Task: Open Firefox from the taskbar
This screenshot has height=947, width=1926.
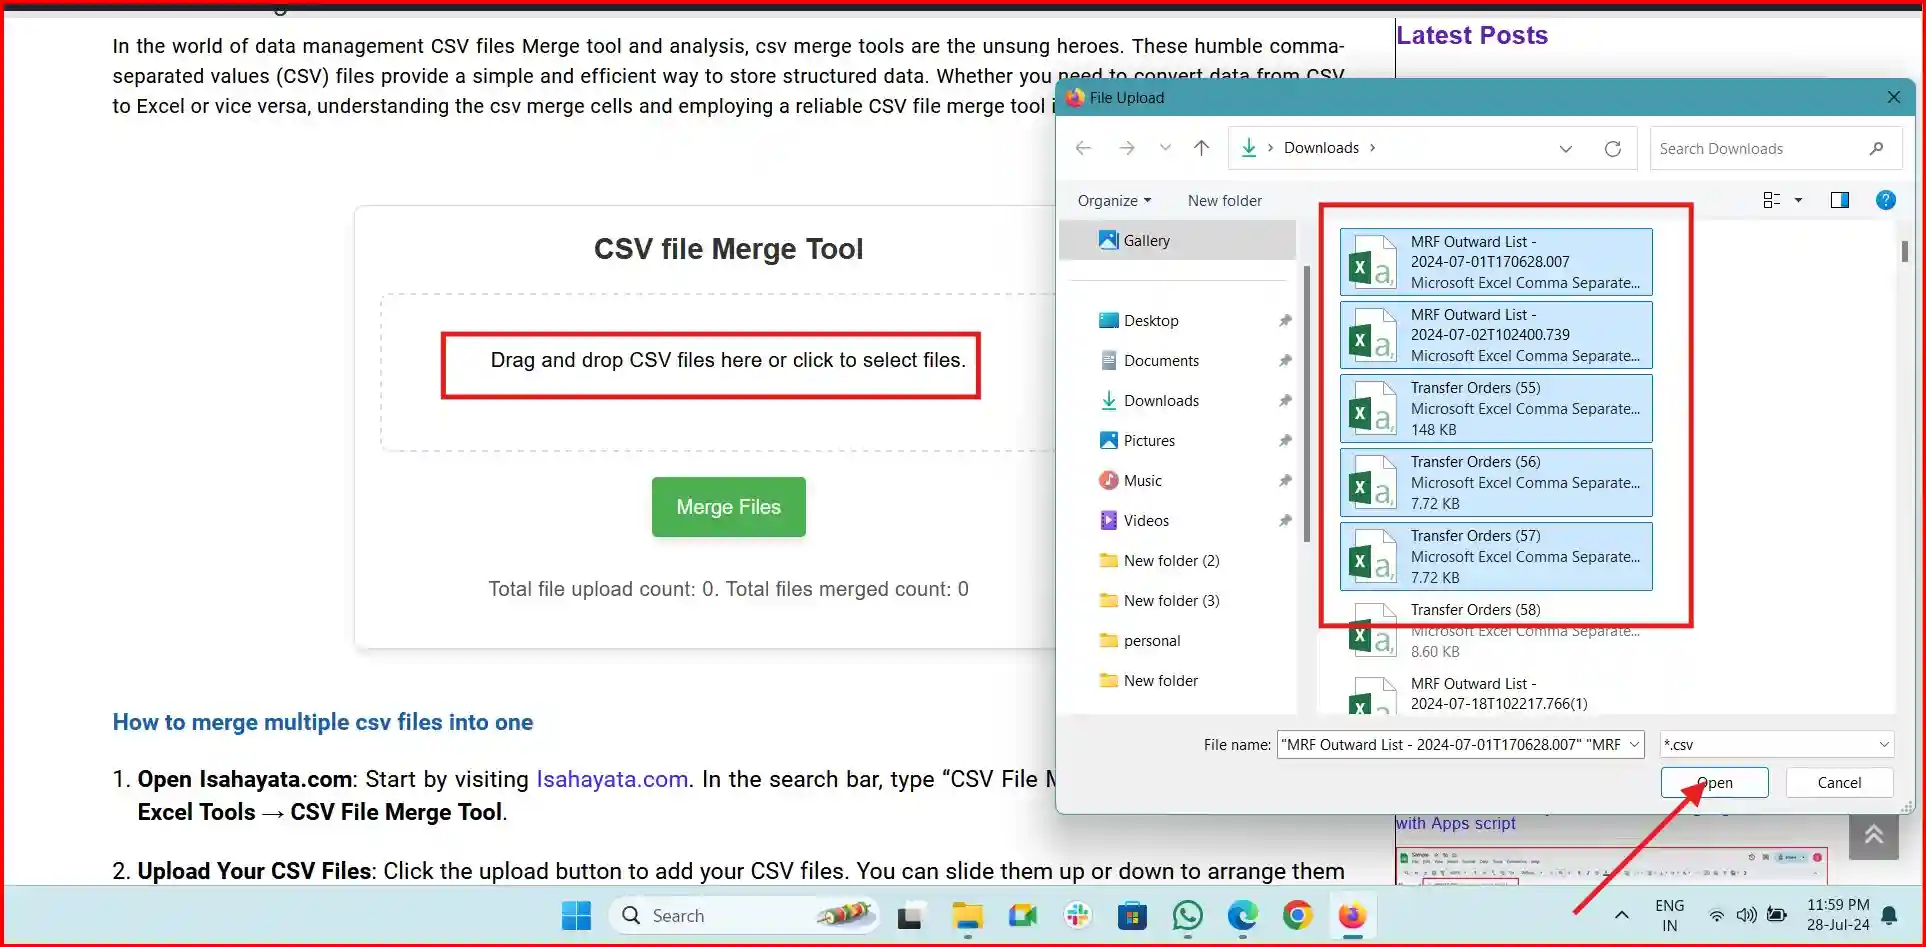Action: click(x=1351, y=915)
